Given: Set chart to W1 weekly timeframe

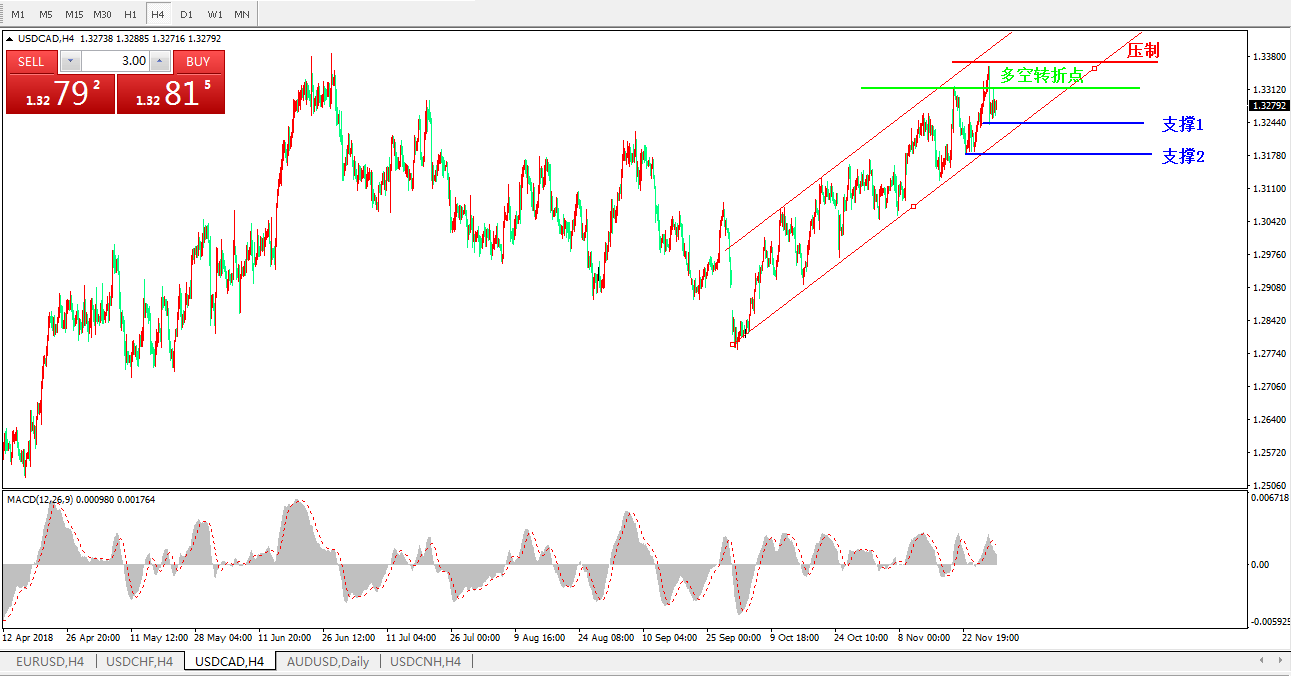Looking at the screenshot, I should (x=214, y=15).
